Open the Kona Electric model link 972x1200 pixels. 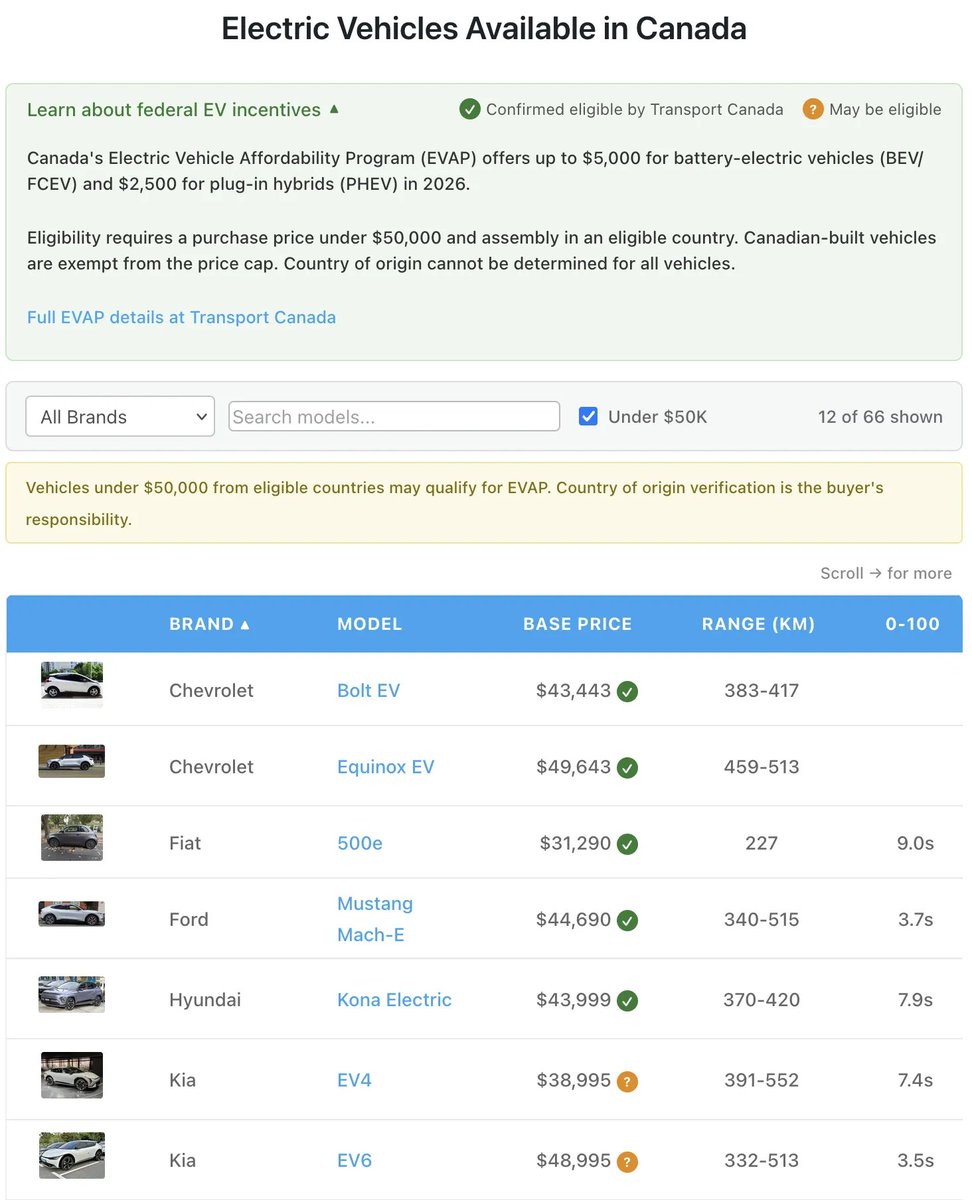[x=394, y=1000]
